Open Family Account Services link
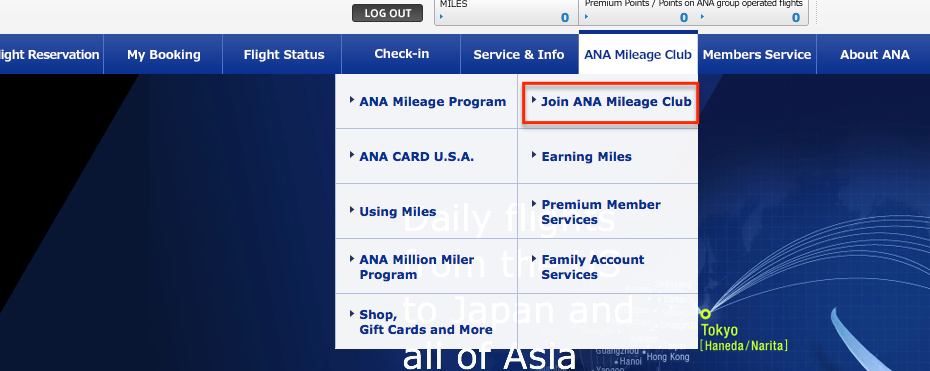 point(592,267)
